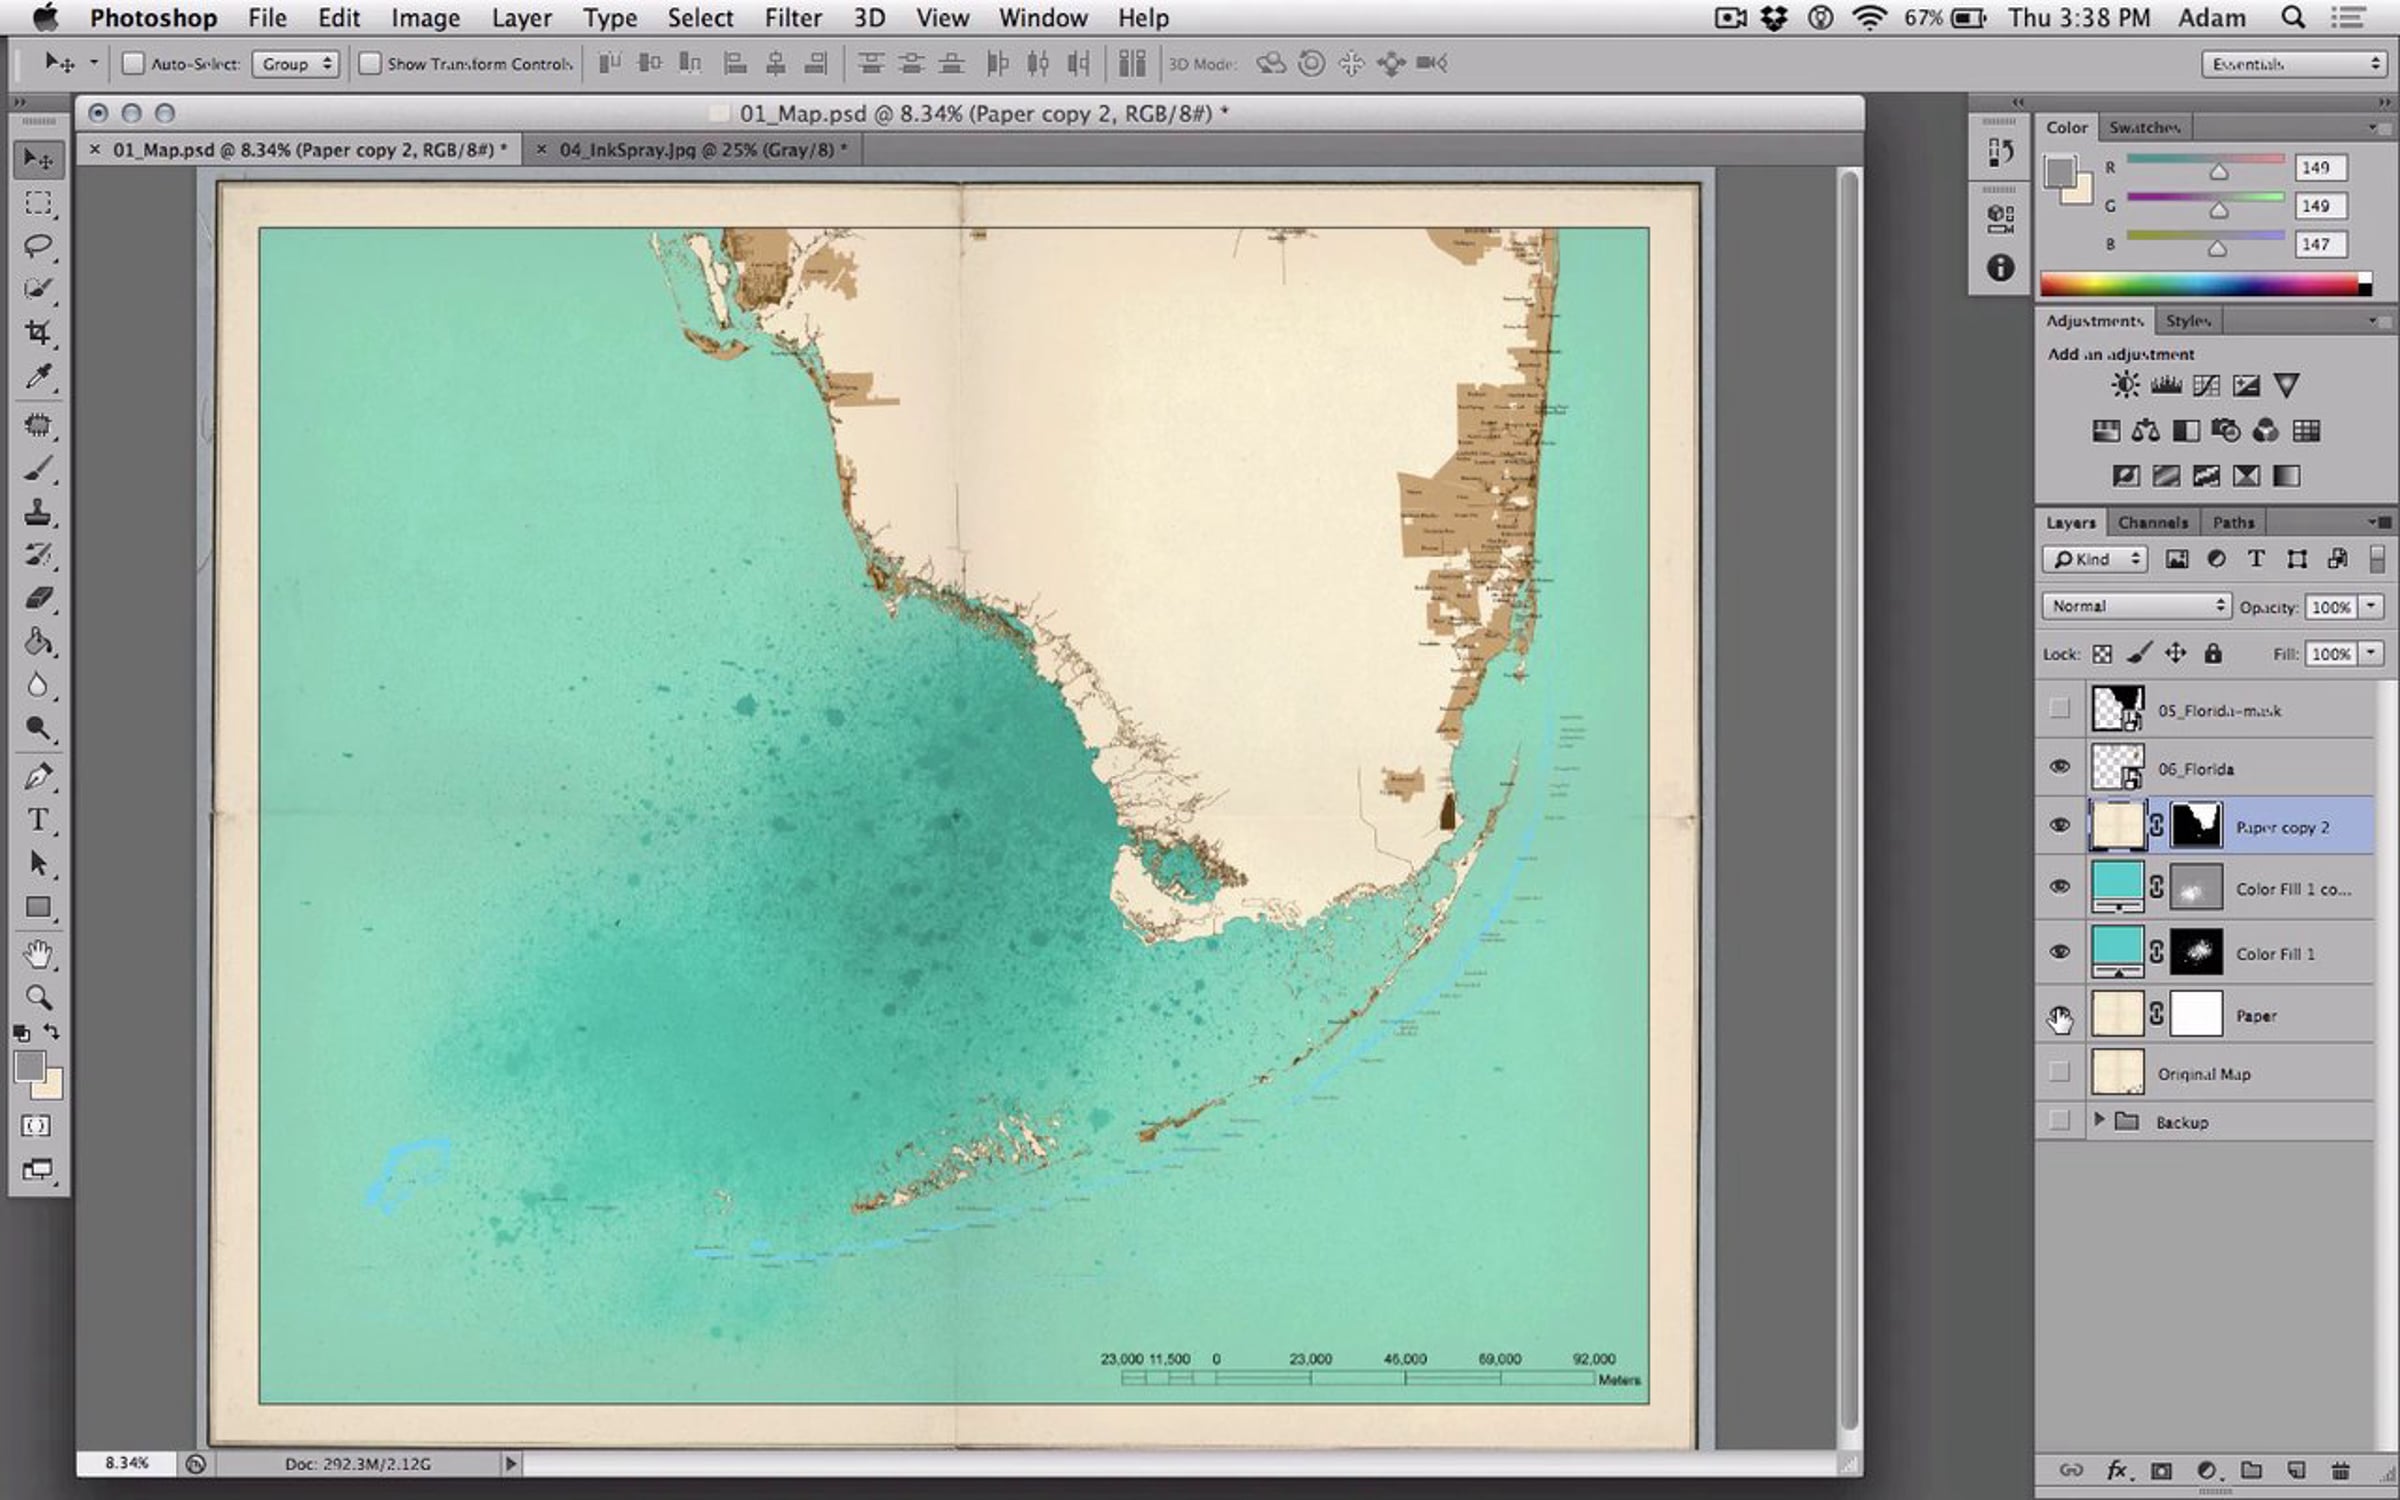Open the Fill slider dropdown arrow
This screenshot has height=1500, width=2400.
coord(2371,653)
